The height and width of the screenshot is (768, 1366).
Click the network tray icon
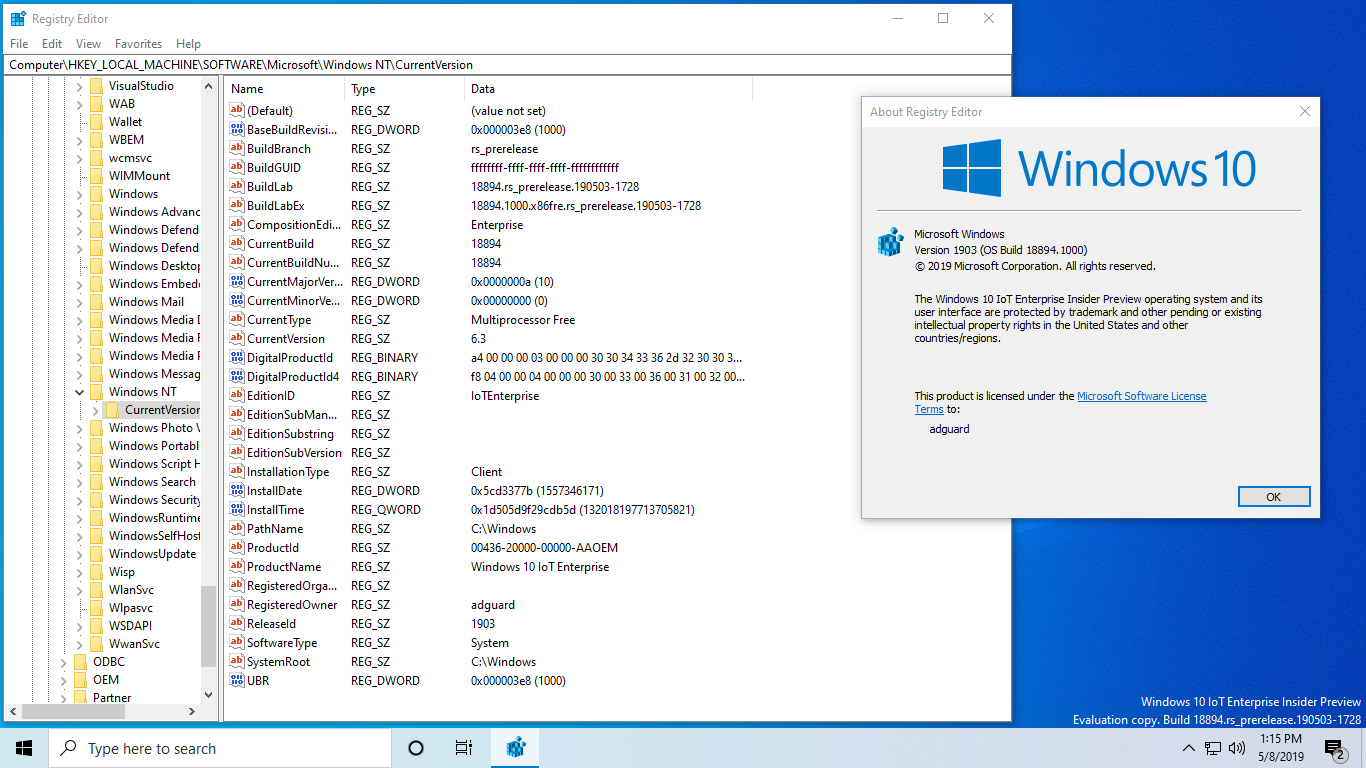point(1213,748)
